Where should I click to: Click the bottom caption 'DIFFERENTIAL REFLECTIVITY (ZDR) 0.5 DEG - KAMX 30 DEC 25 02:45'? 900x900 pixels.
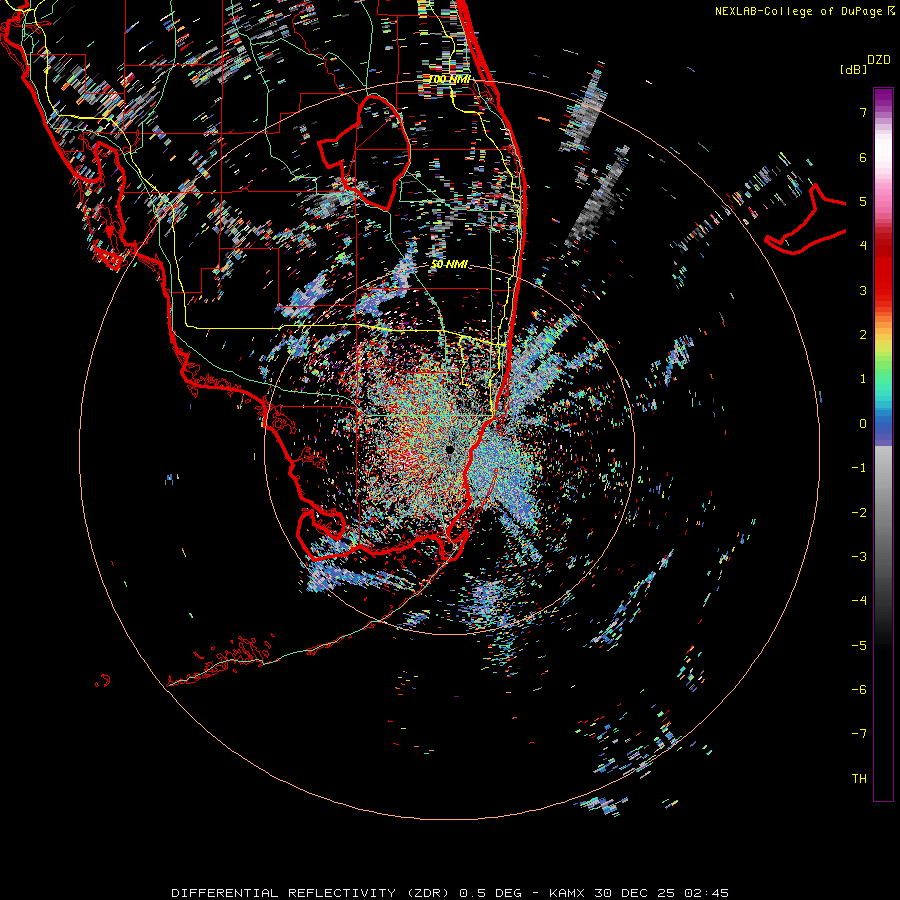pos(450,893)
